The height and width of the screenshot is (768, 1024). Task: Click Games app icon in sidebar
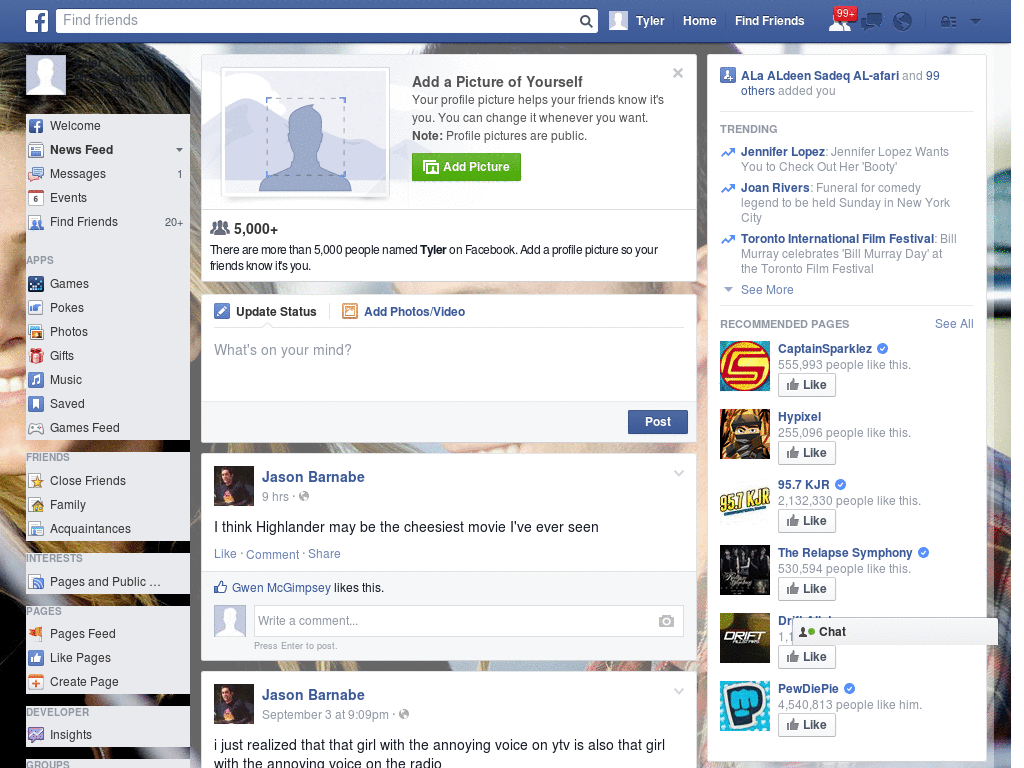(x=36, y=284)
